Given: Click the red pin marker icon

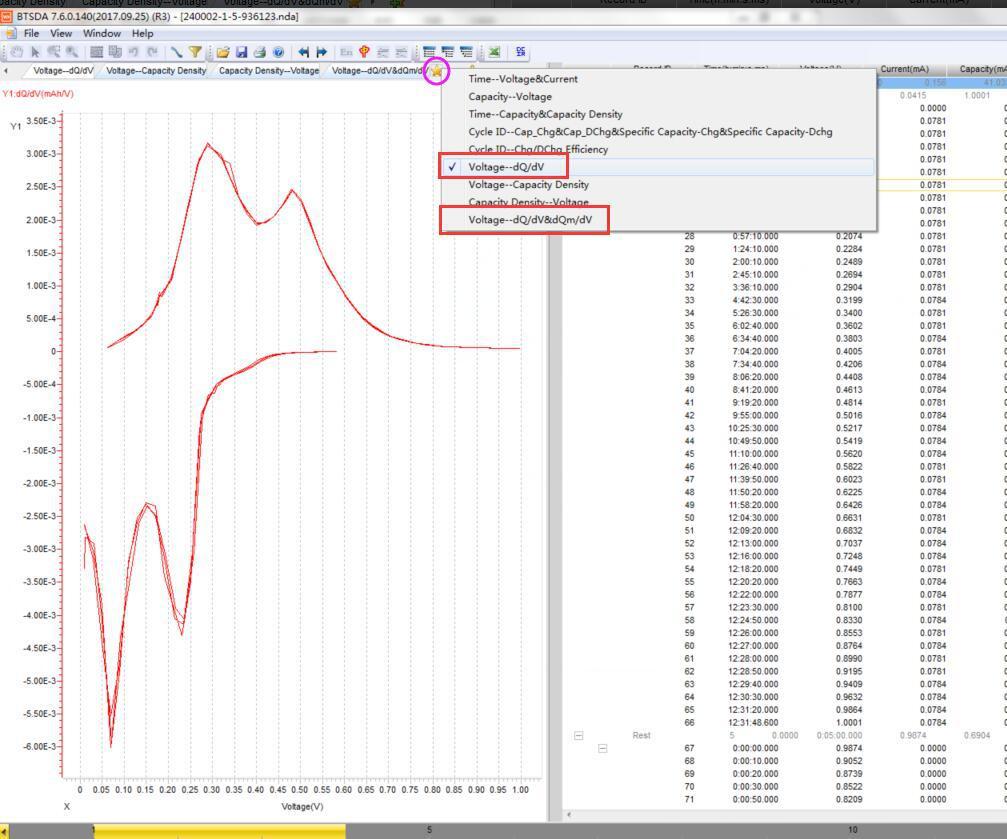Looking at the screenshot, I should coord(364,52).
